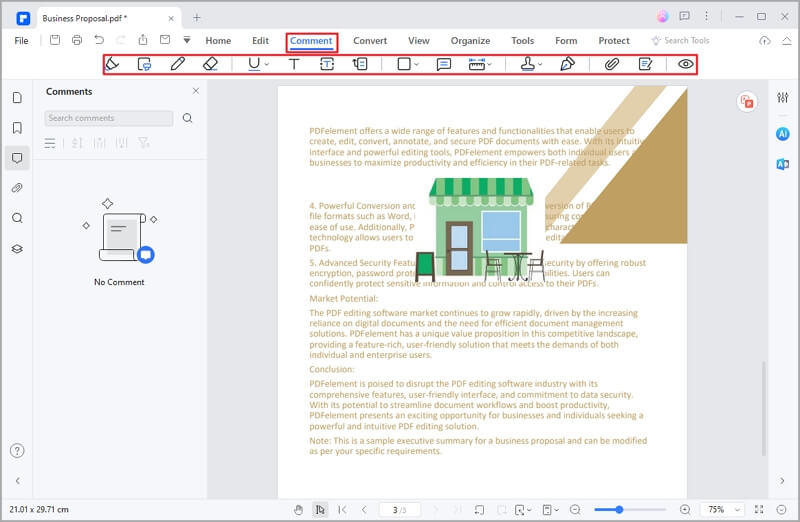Open the Attachments panel in sidebar
The height and width of the screenshot is (522, 800).
[17, 188]
